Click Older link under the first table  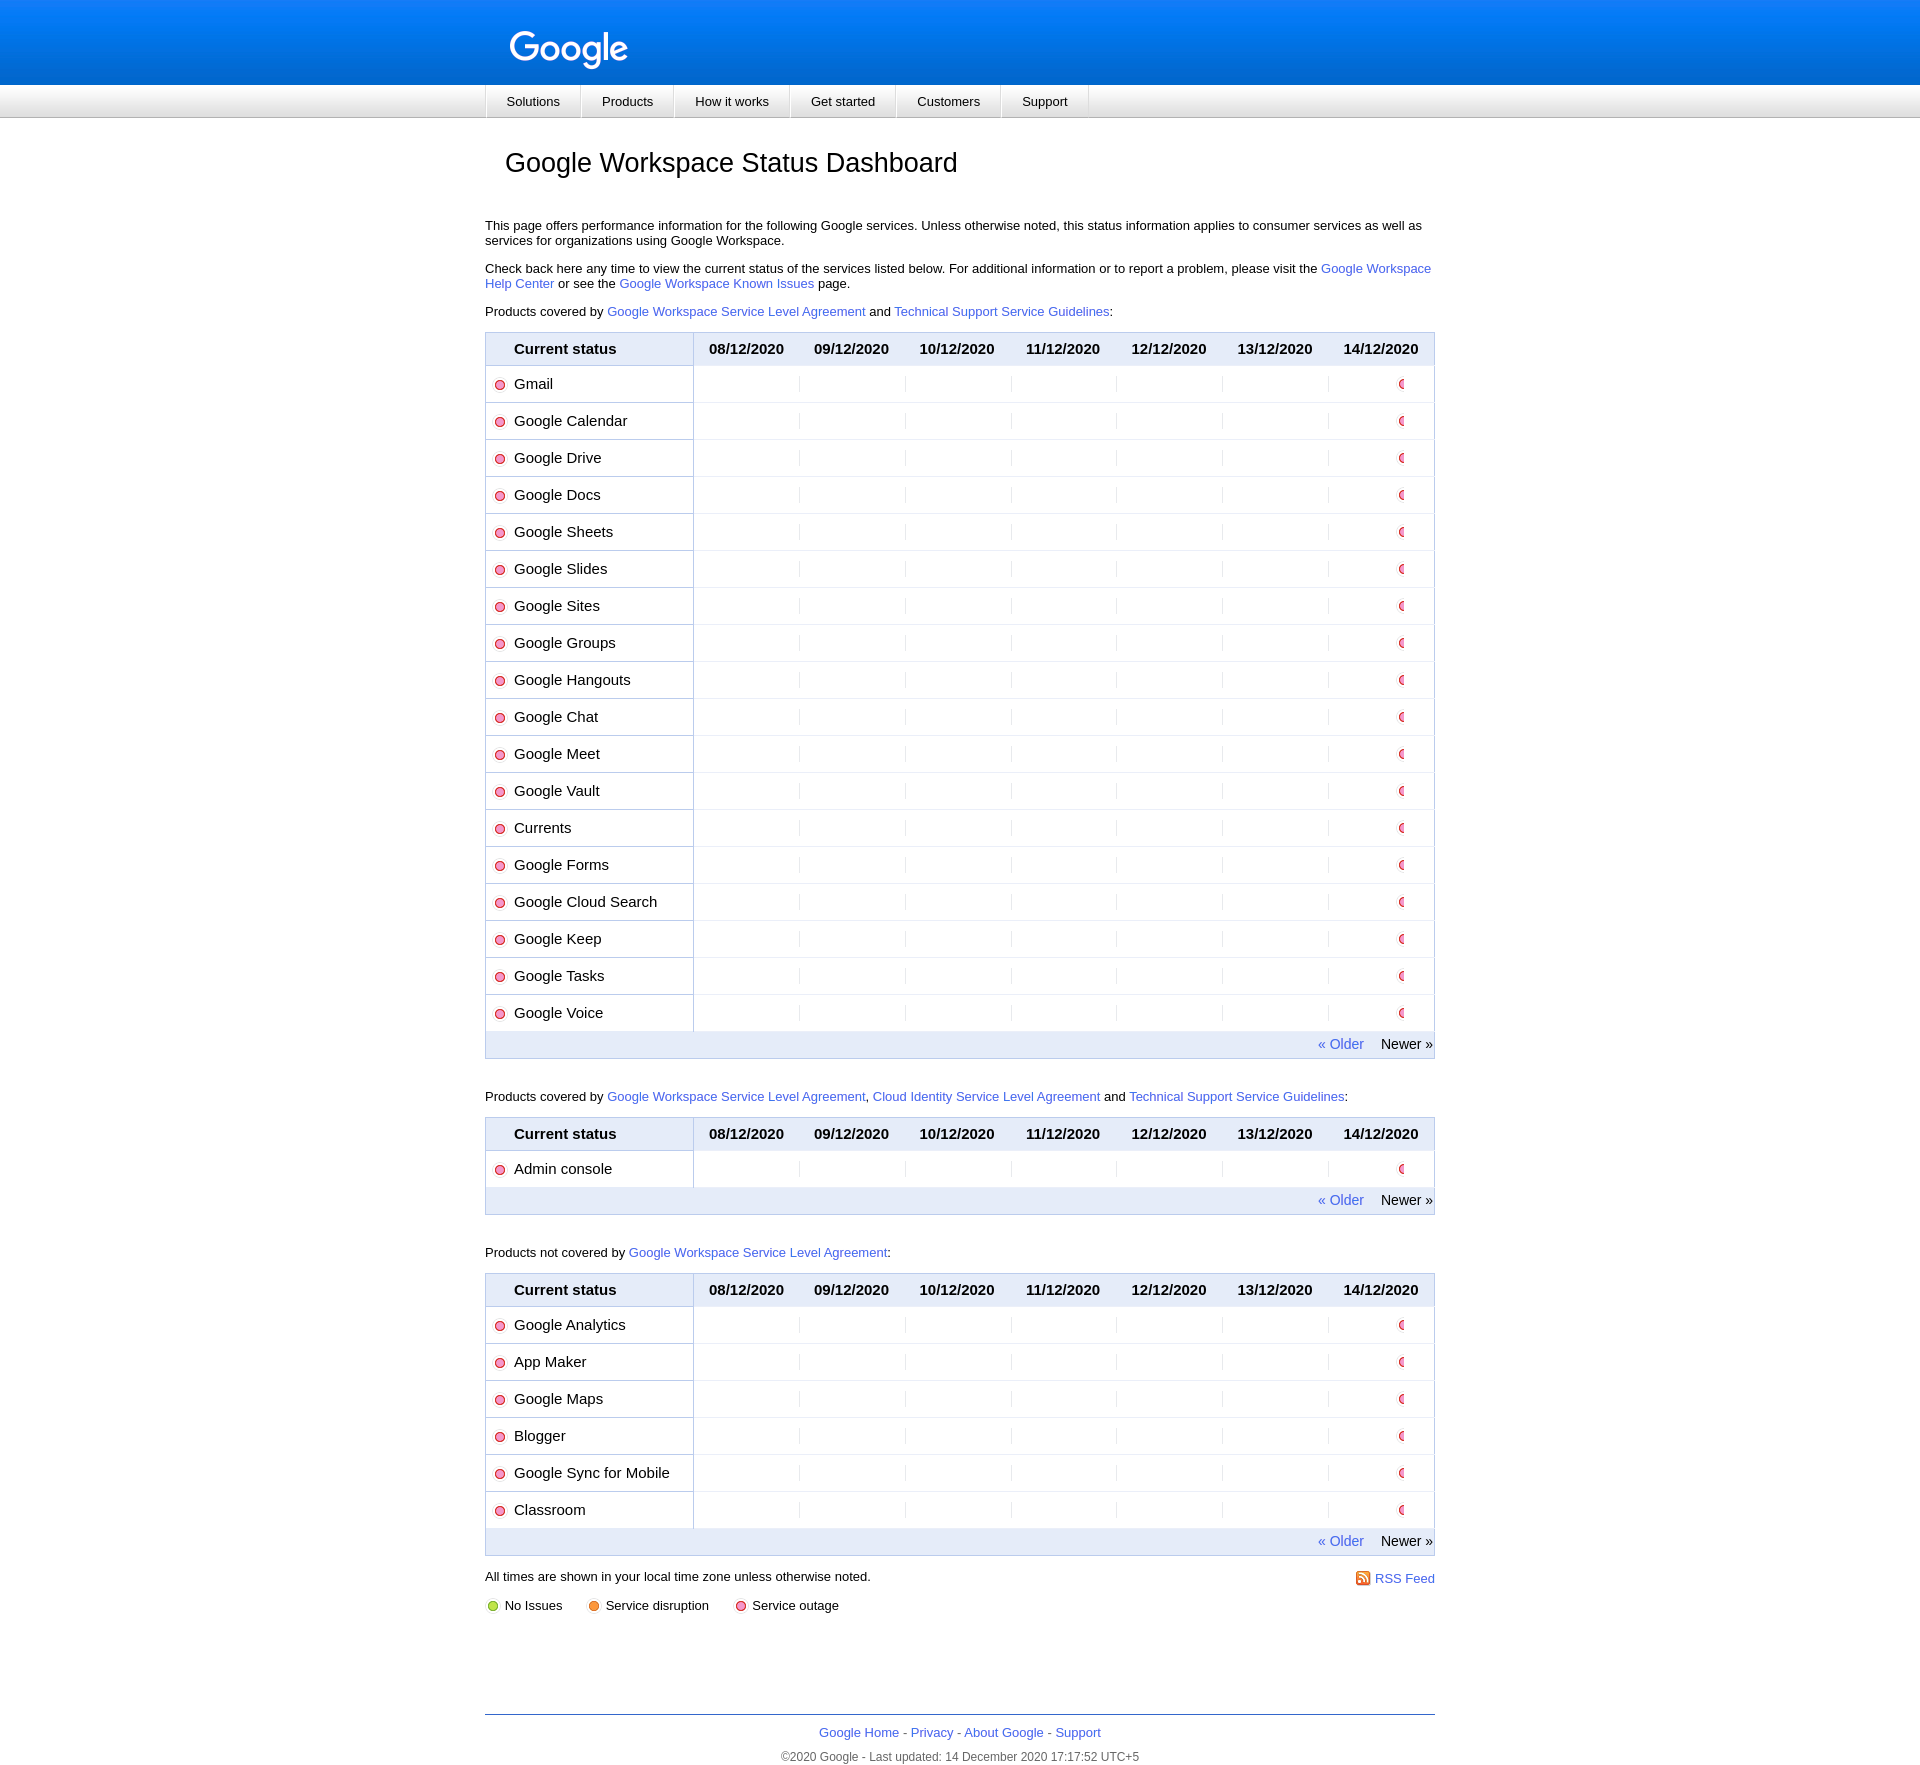pos(1340,1044)
